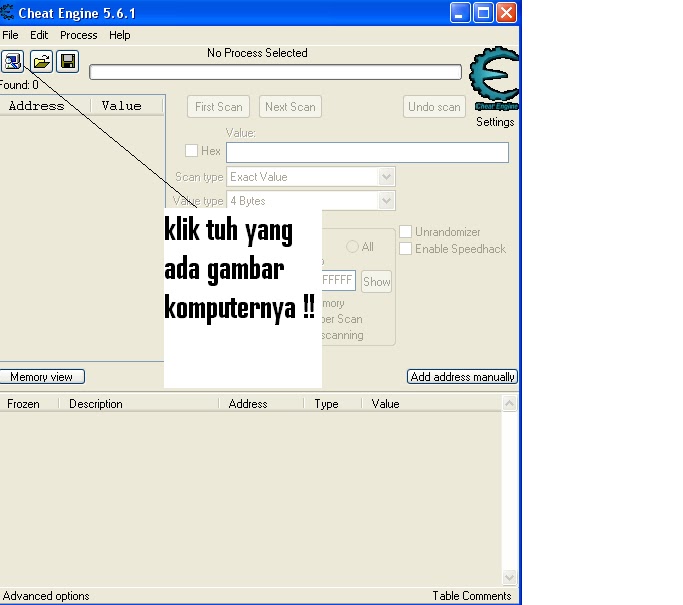Click Add address manually button
This screenshot has width=683, height=605.
click(462, 377)
